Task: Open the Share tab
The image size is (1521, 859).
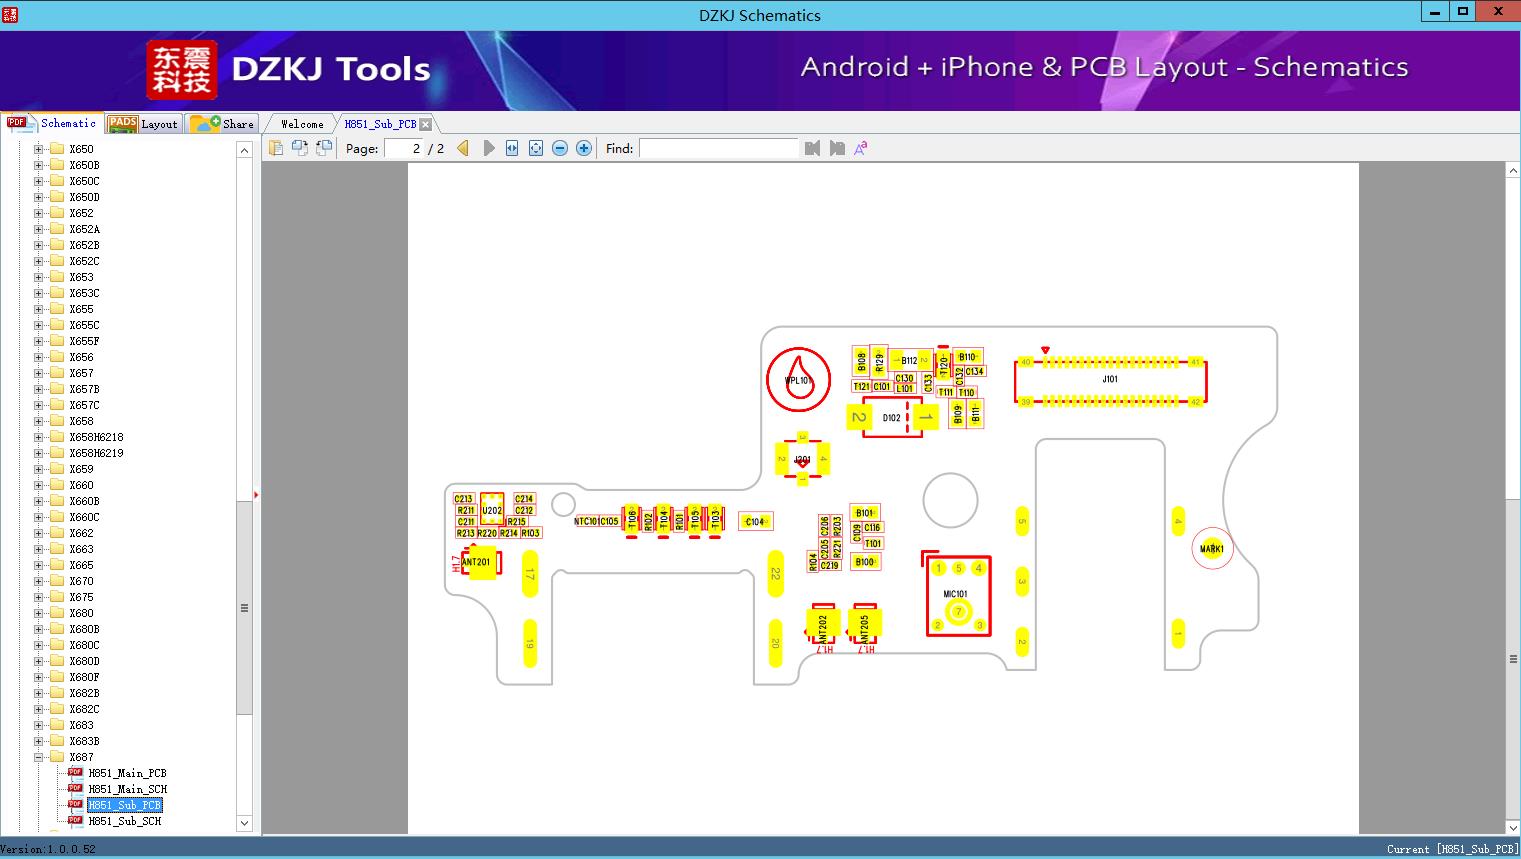Action: pyautogui.click(x=222, y=123)
